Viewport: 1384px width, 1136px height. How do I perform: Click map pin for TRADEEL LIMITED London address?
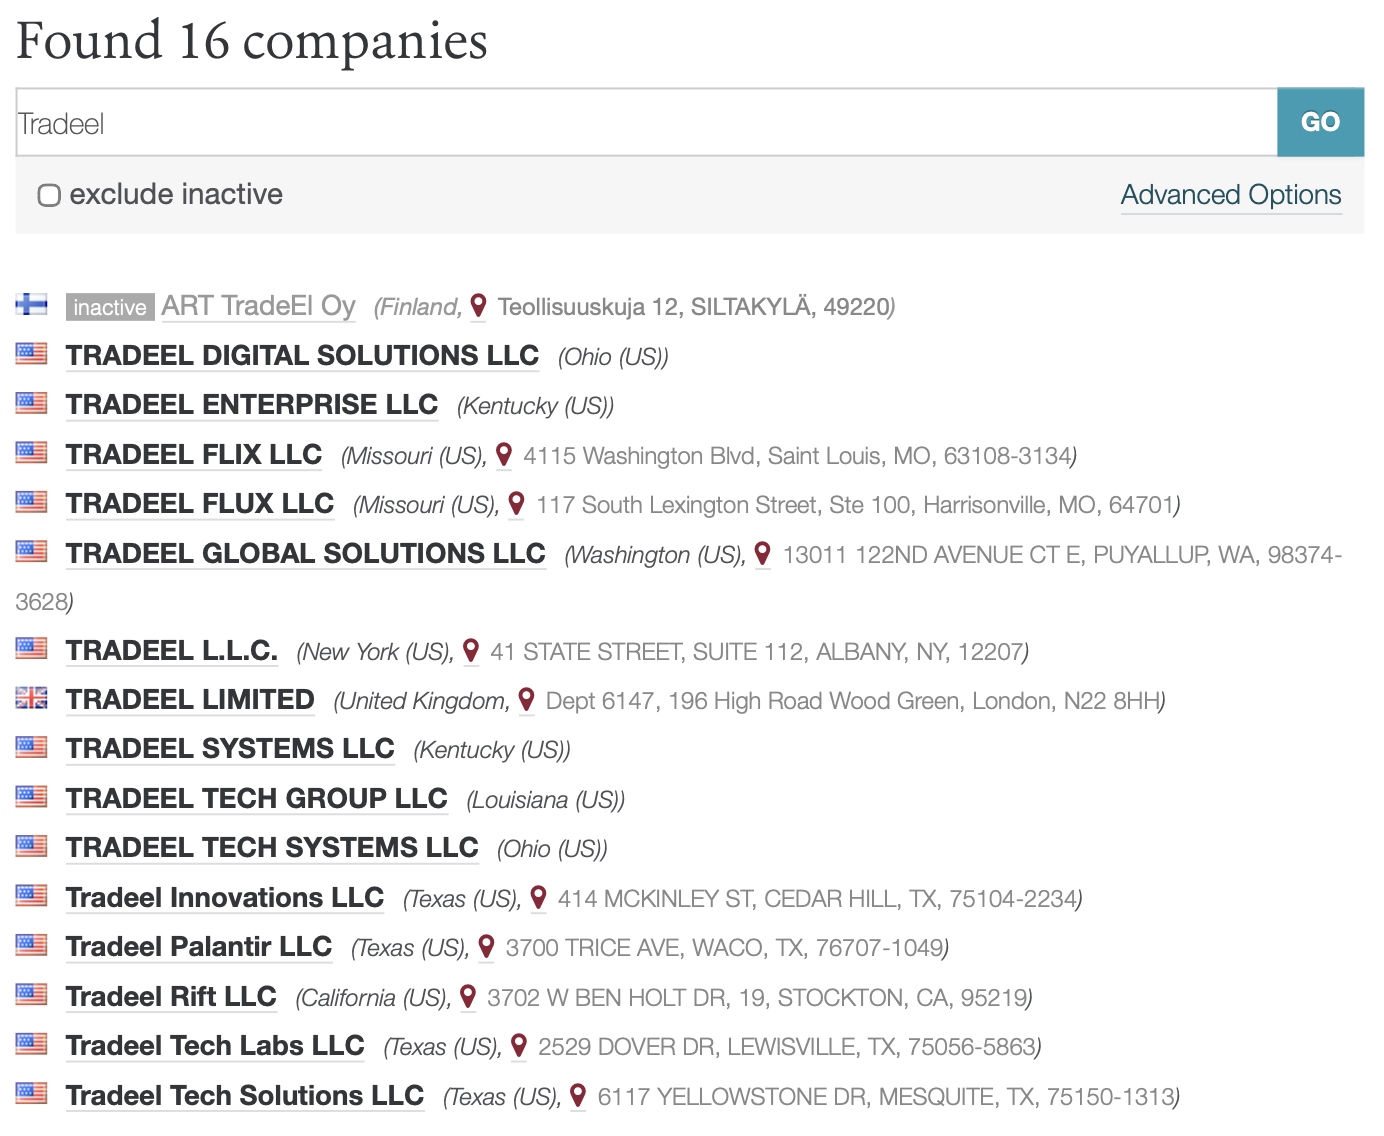tap(526, 700)
